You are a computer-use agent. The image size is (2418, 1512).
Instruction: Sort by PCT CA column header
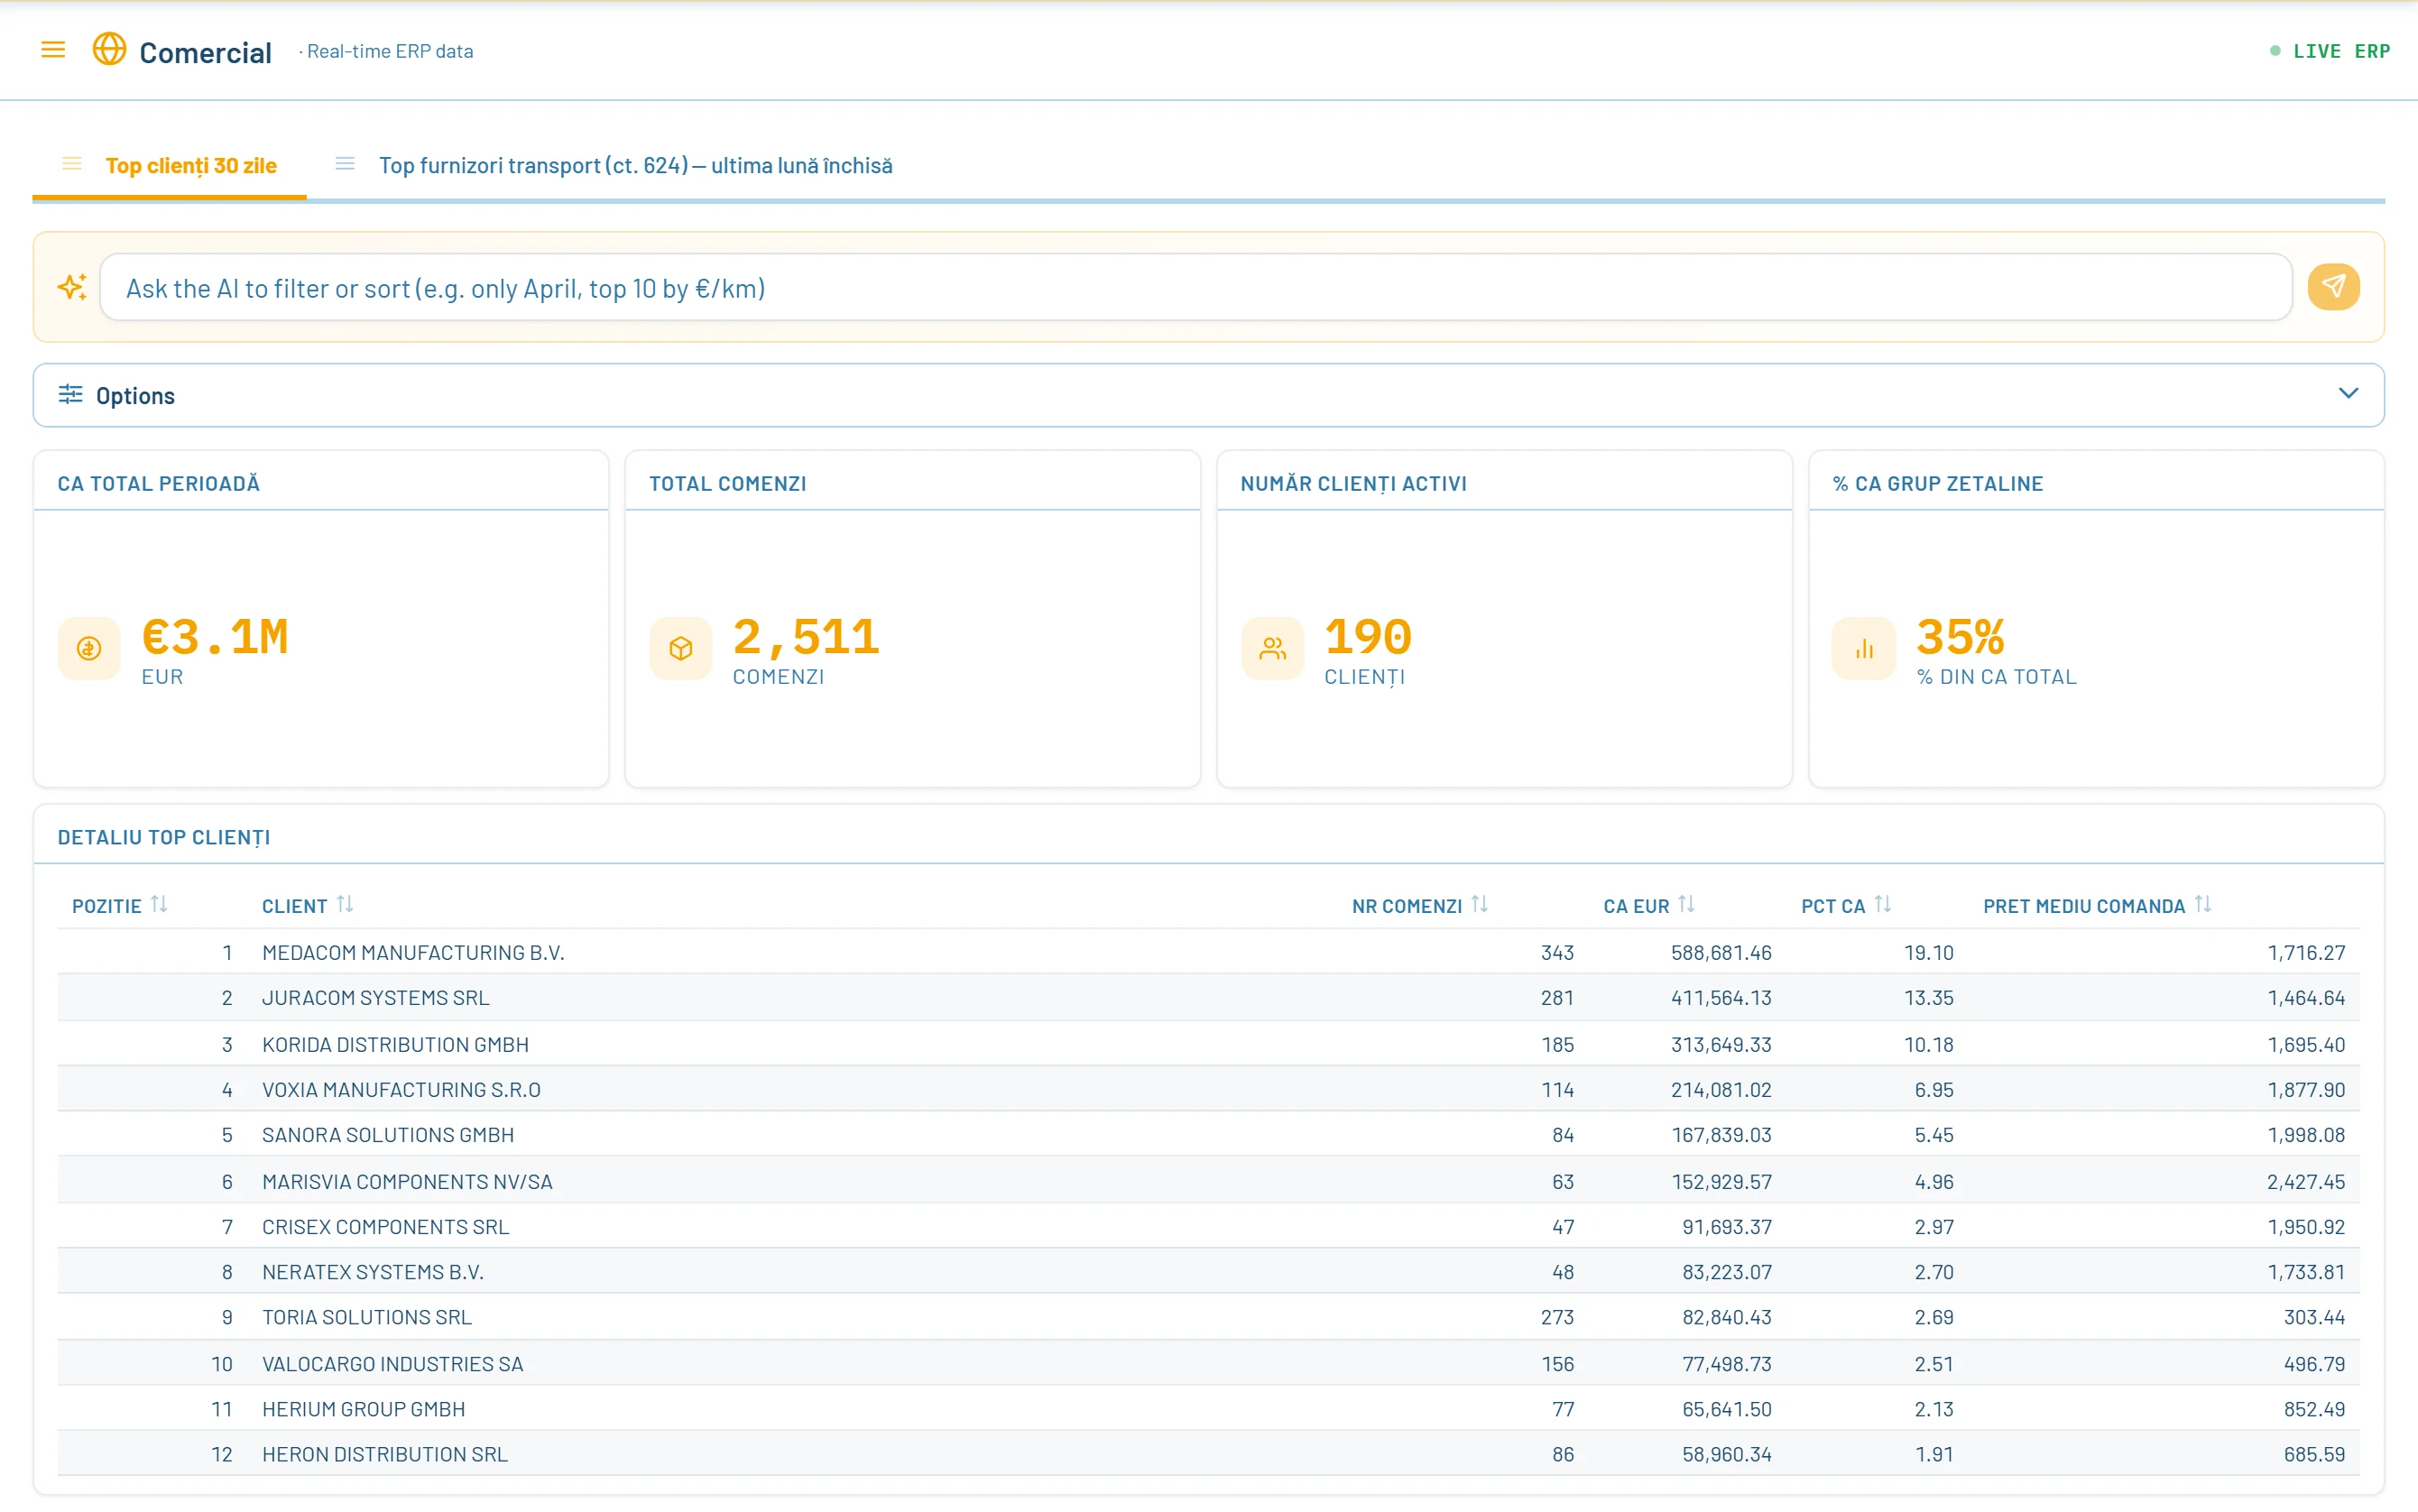click(1833, 906)
